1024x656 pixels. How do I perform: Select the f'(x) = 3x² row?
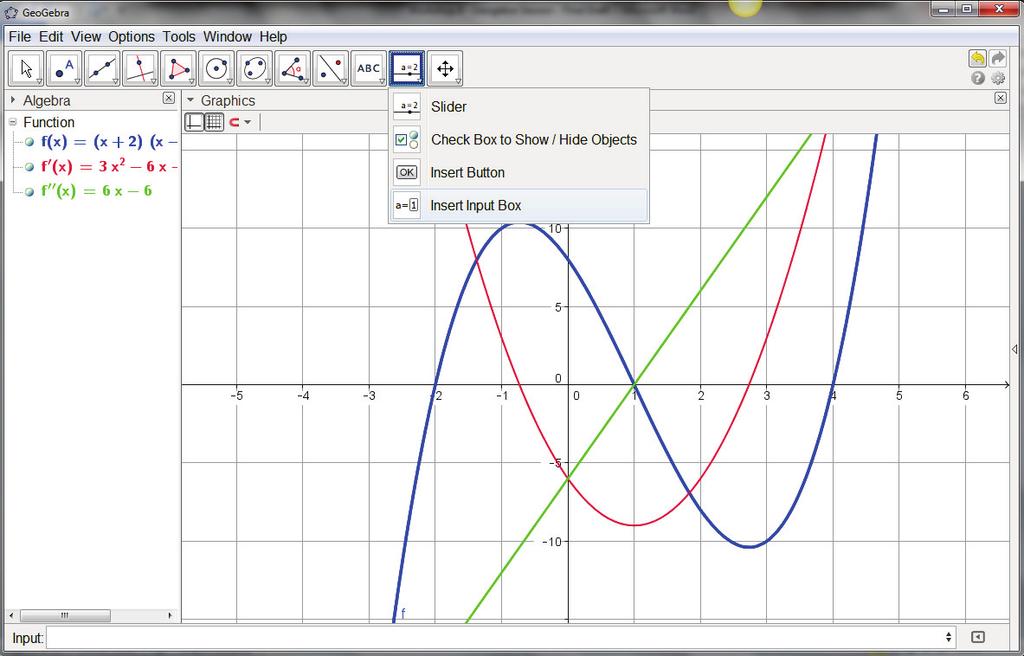(108, 167)
